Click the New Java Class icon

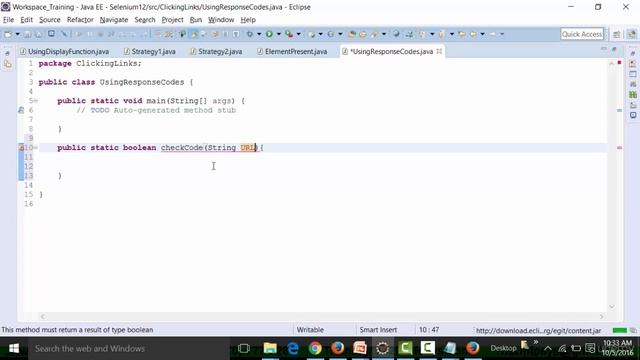click(331, 34)
